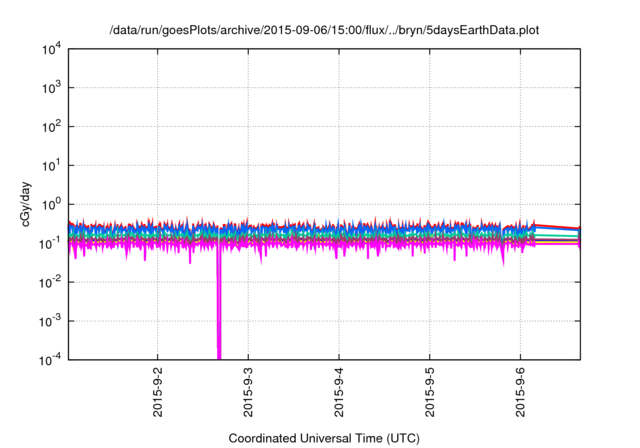This screenshot has height=448, width=640.
Task: Click the Coordinated Universal Time (UTC) label
Action: point(324,438)
